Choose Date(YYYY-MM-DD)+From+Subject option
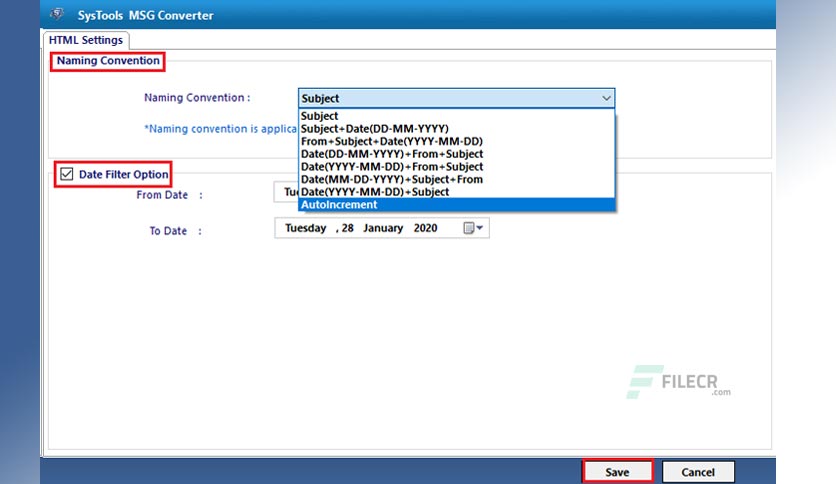This screenshot has width=836, height=484. coord(456,166)
